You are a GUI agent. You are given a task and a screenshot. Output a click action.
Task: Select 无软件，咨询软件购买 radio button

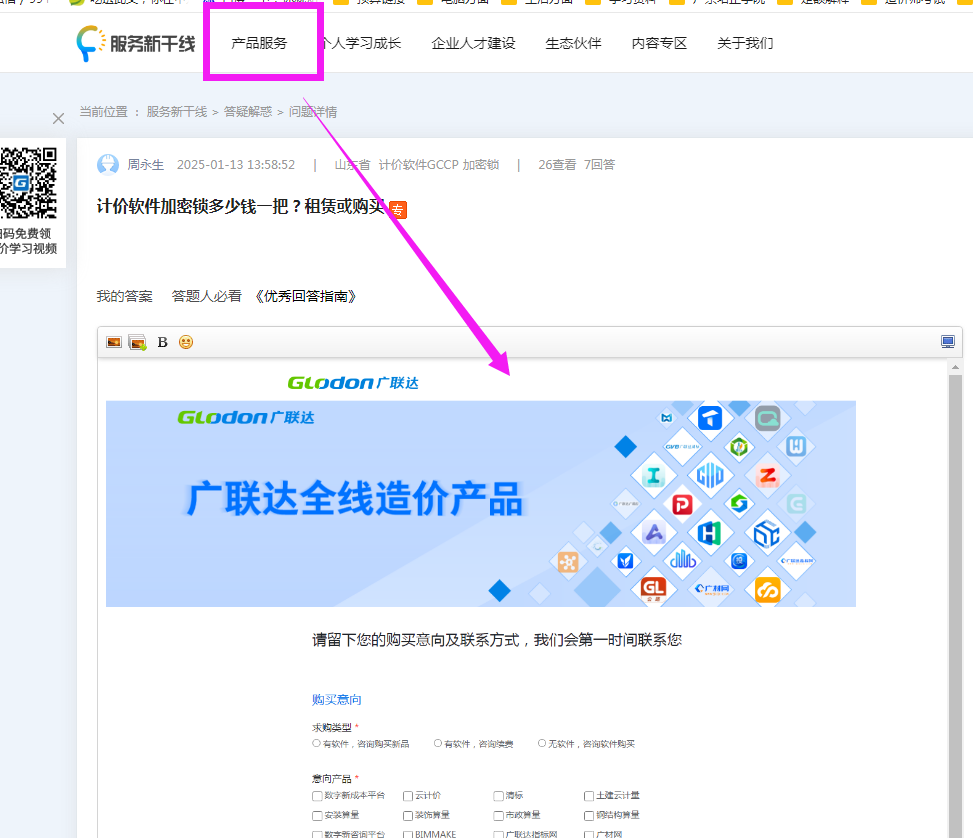pyautogui.click(x=542, y=743)
